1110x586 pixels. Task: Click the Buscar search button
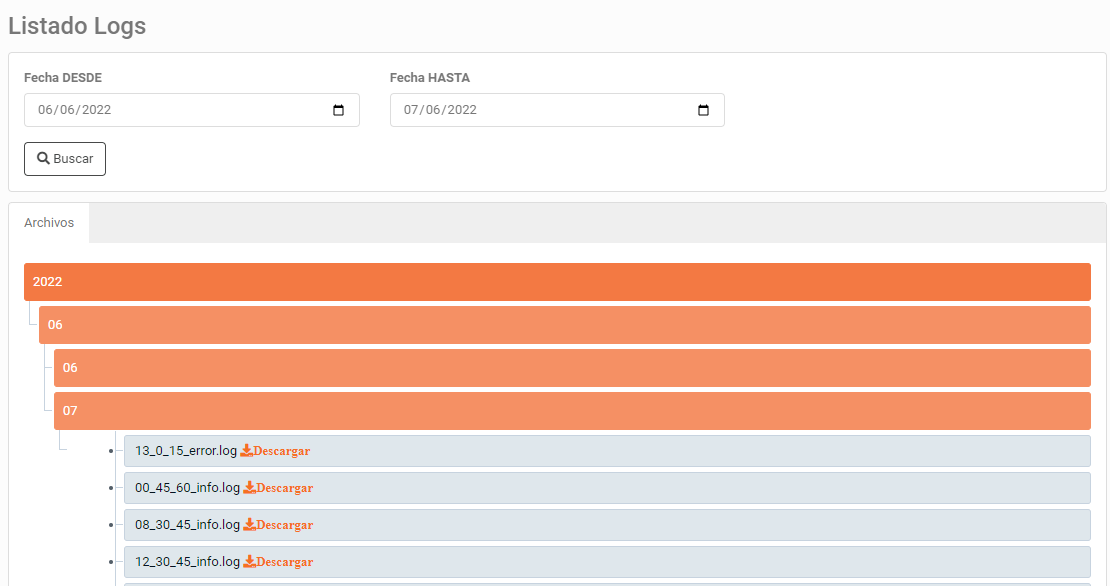coord(65,159)
